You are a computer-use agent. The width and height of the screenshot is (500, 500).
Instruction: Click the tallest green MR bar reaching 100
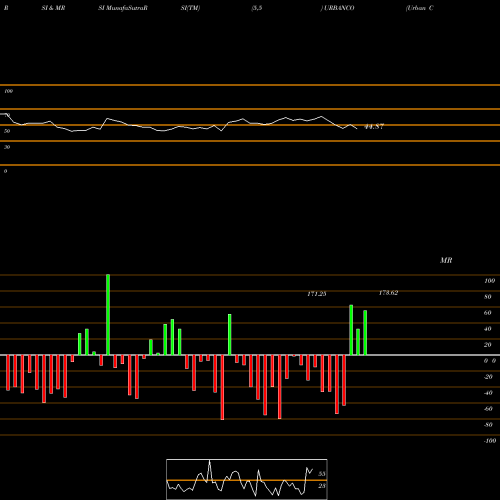[108, 314]
